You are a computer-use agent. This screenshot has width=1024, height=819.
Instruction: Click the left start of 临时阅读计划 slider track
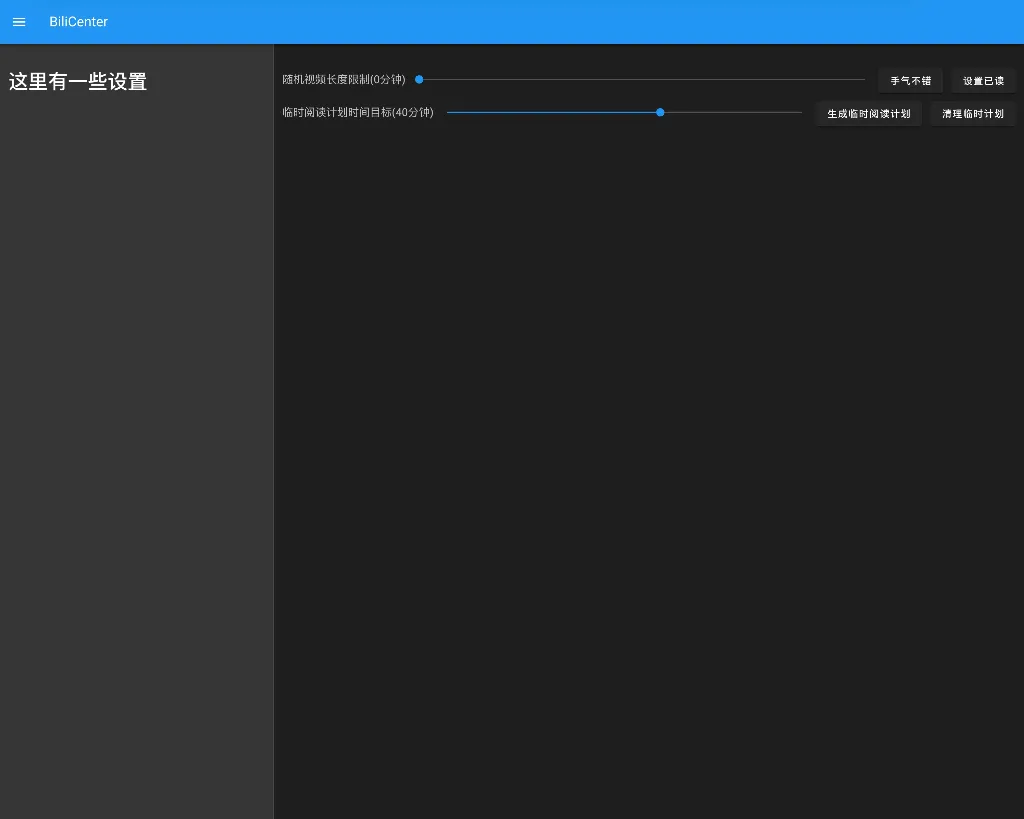449,112
